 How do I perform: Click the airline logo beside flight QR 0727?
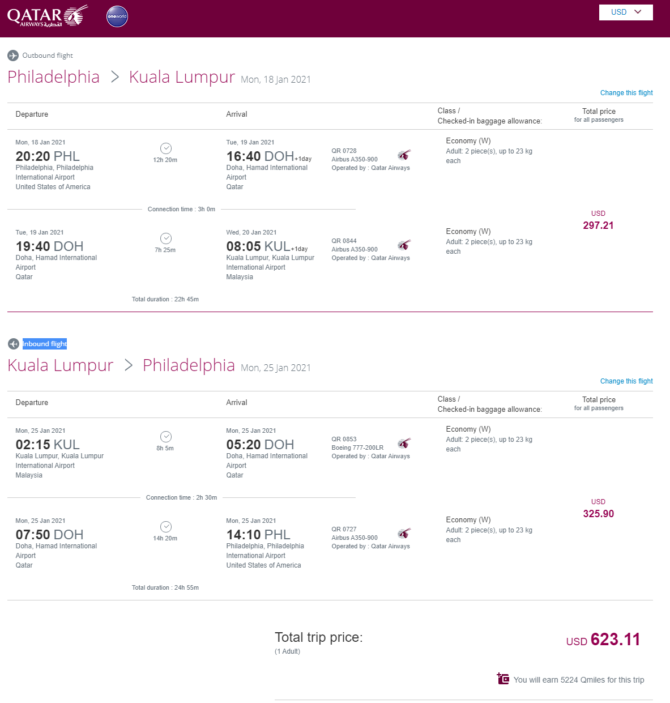[404, 534]
